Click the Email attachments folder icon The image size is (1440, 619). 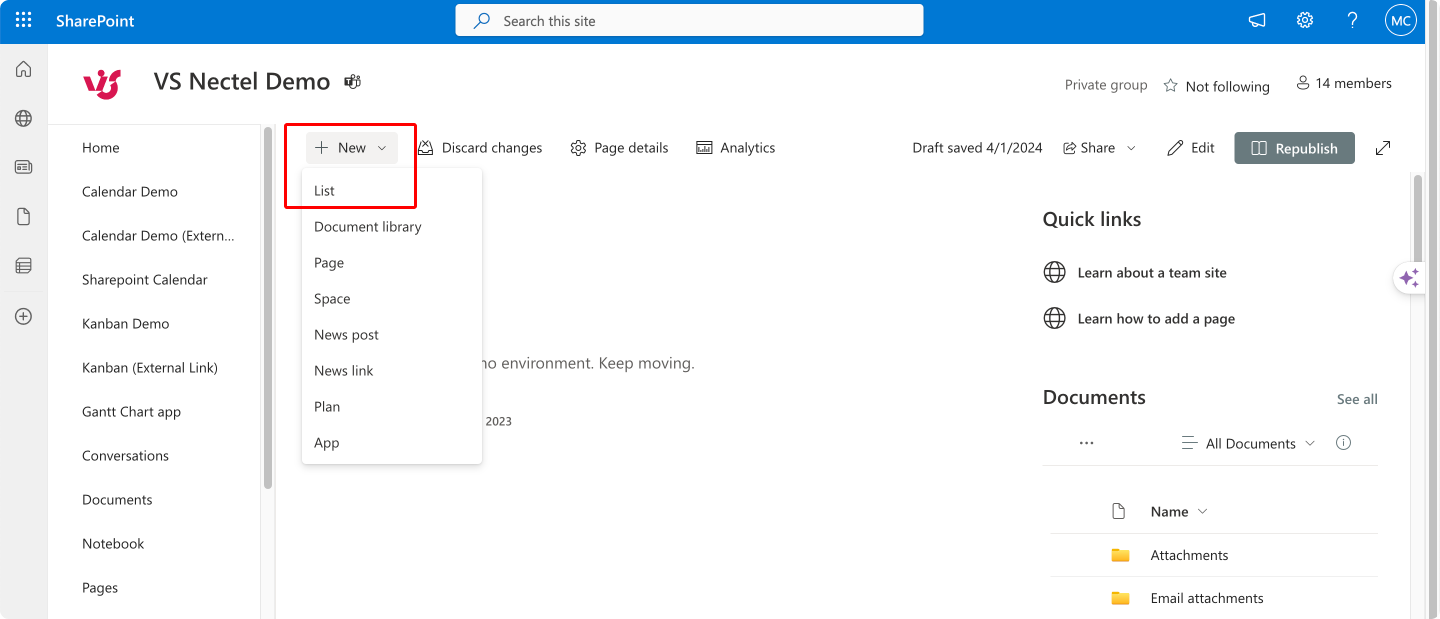[1120, 598]
